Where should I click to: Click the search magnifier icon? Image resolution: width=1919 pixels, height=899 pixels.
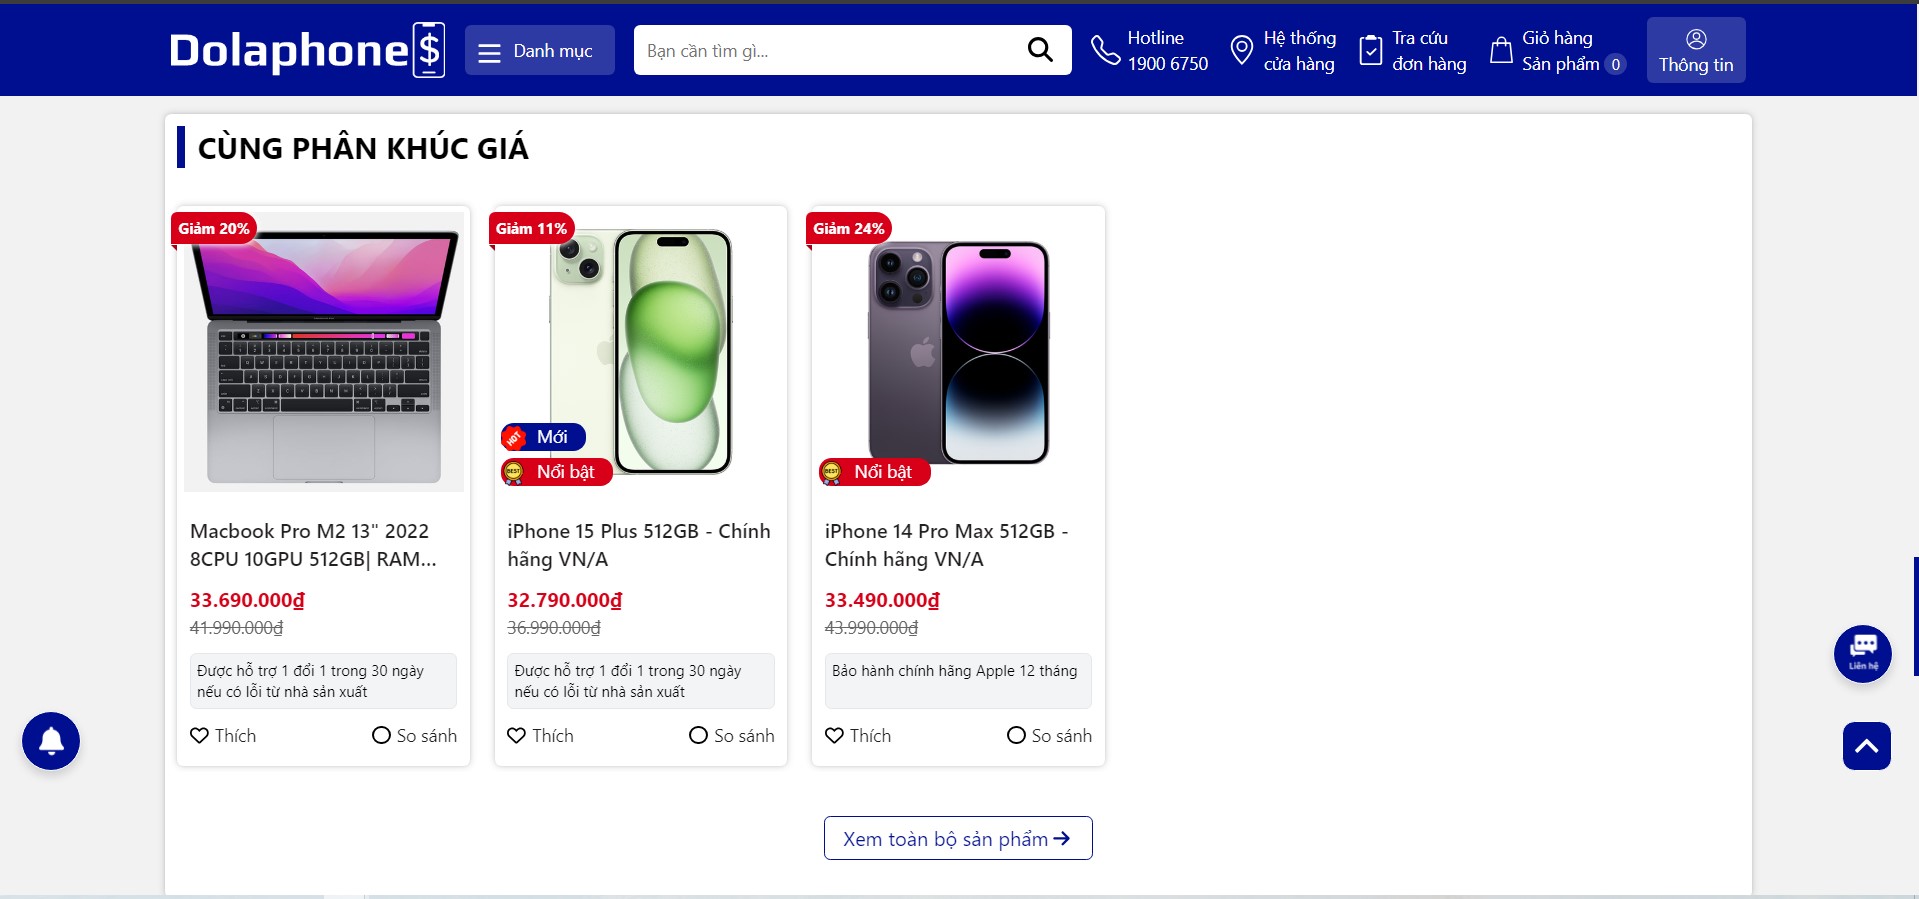coord(1040,50)
